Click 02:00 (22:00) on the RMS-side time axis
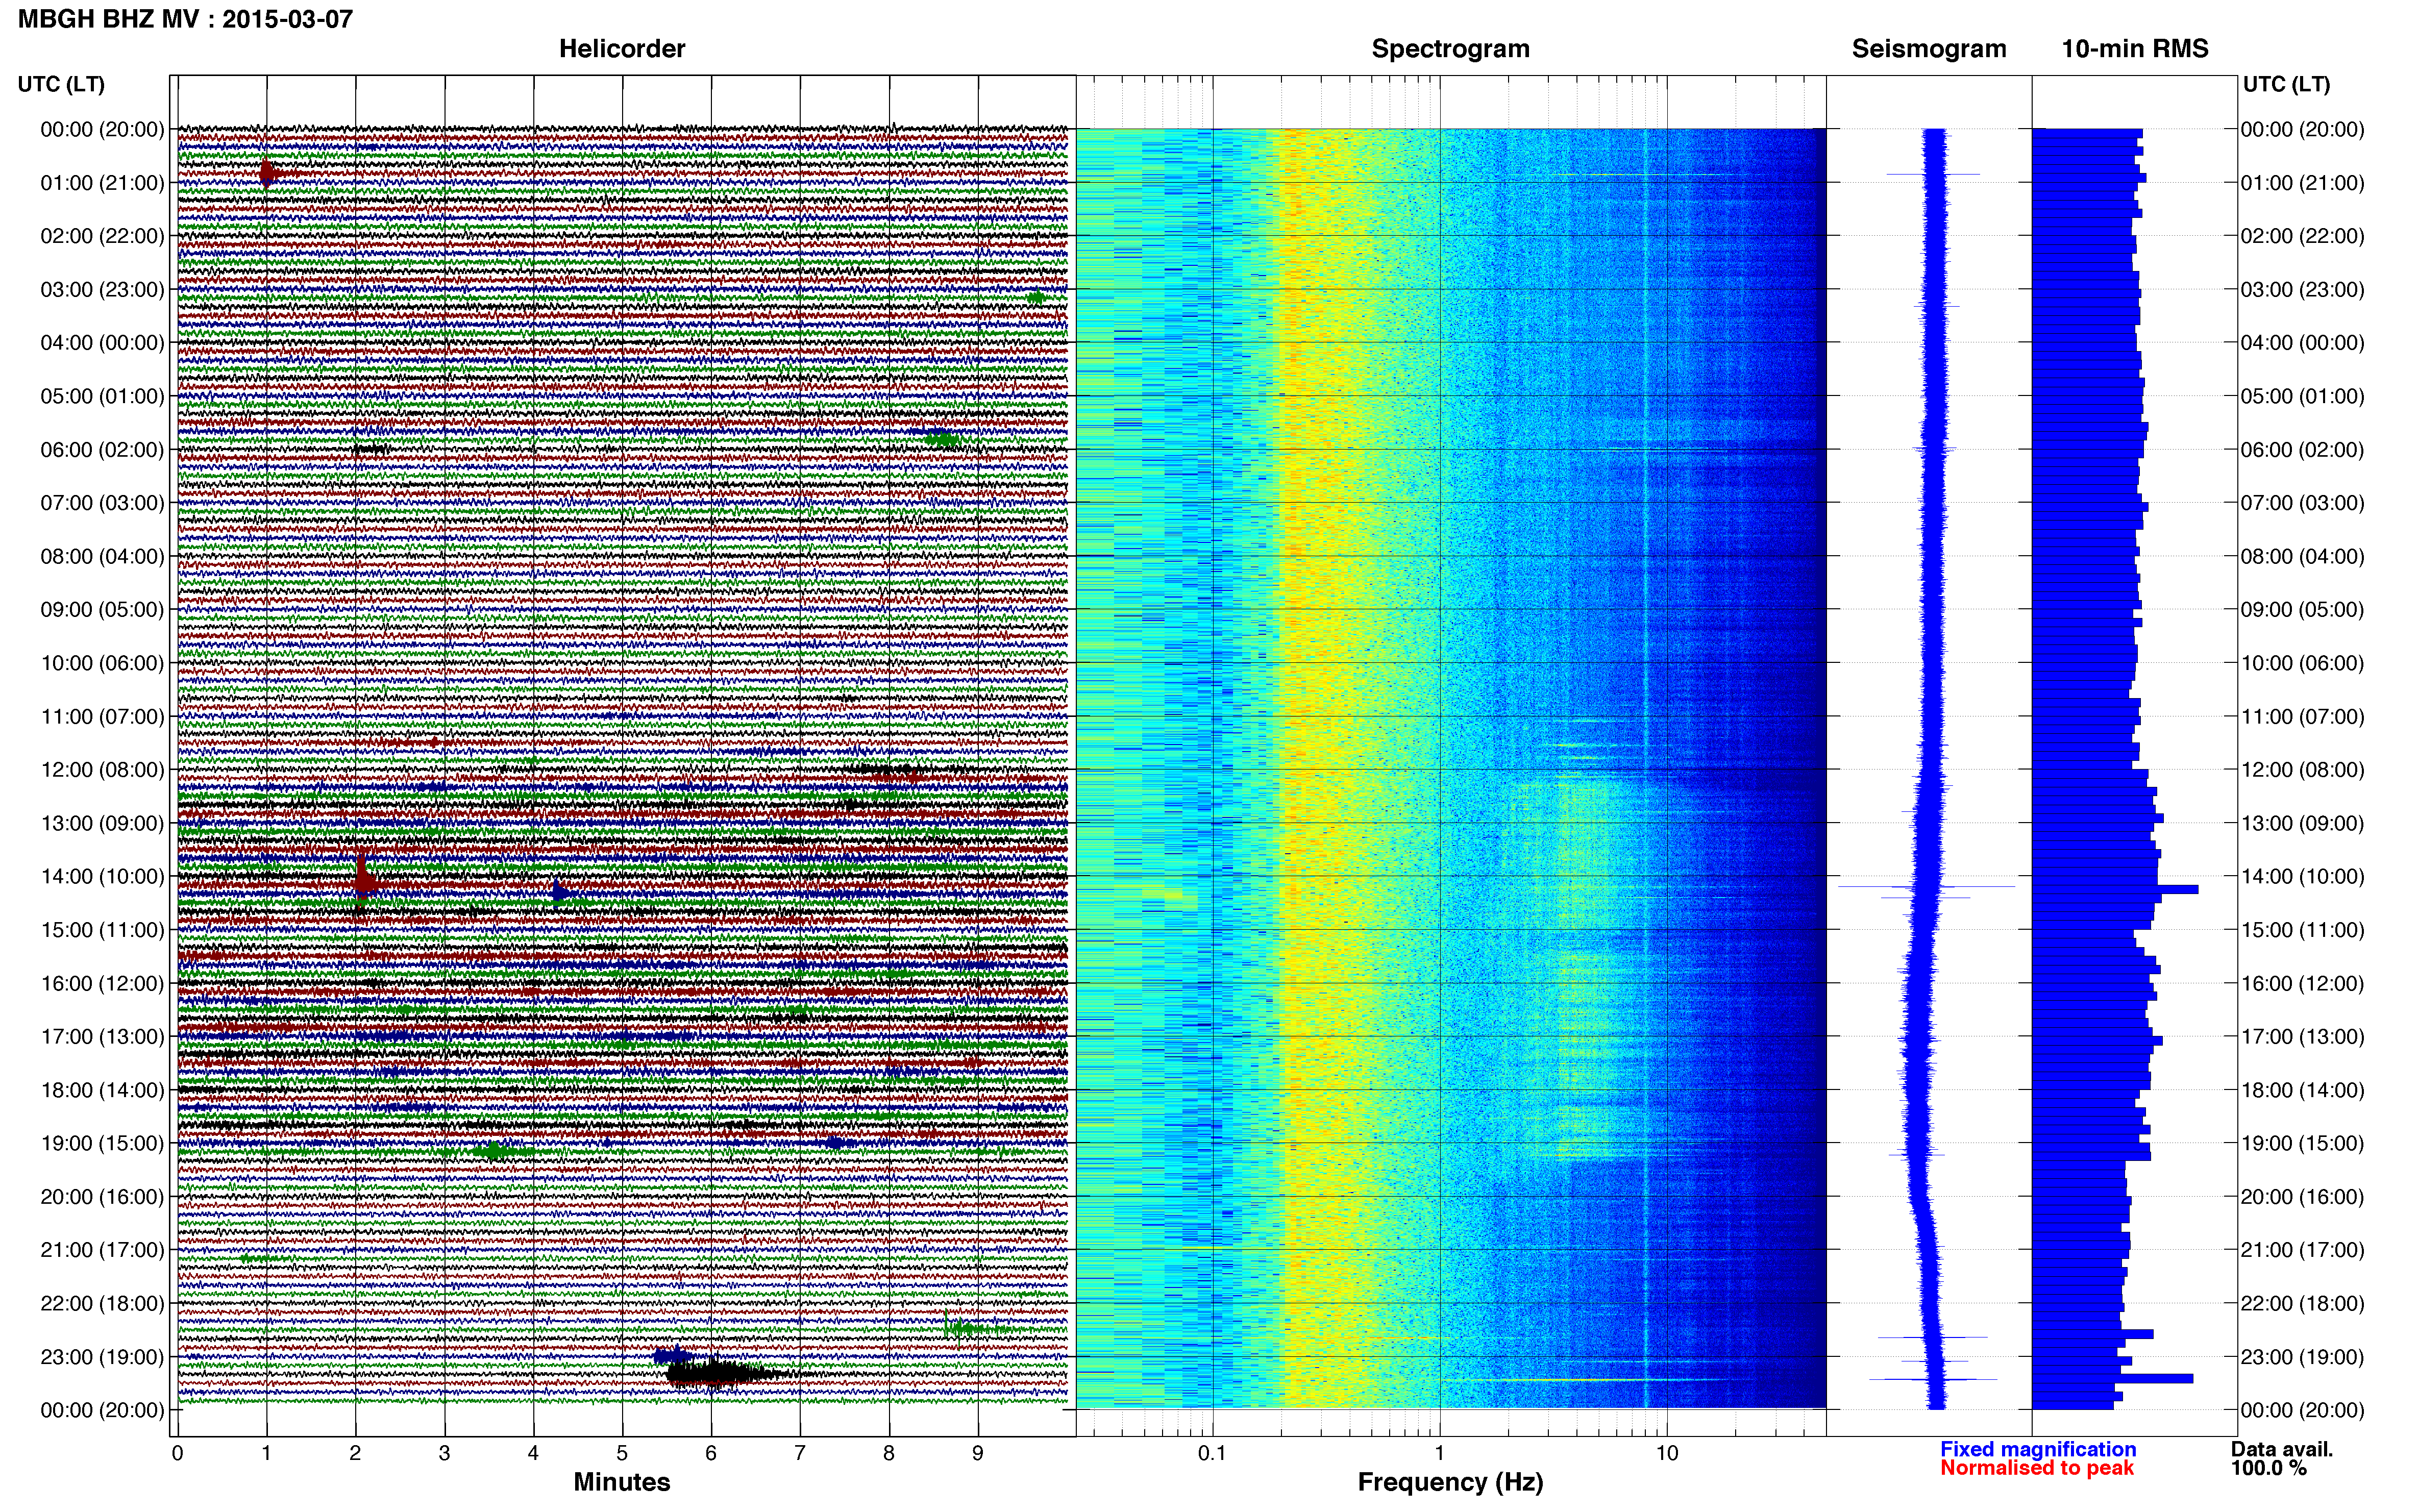 click(2303, 236)
